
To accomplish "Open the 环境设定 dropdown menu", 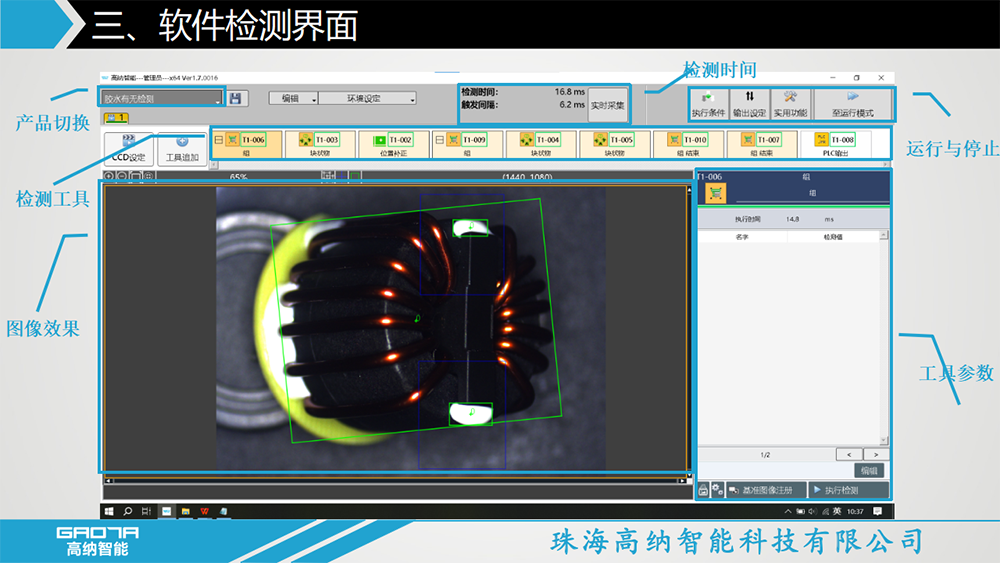I will tap(367, 98).
